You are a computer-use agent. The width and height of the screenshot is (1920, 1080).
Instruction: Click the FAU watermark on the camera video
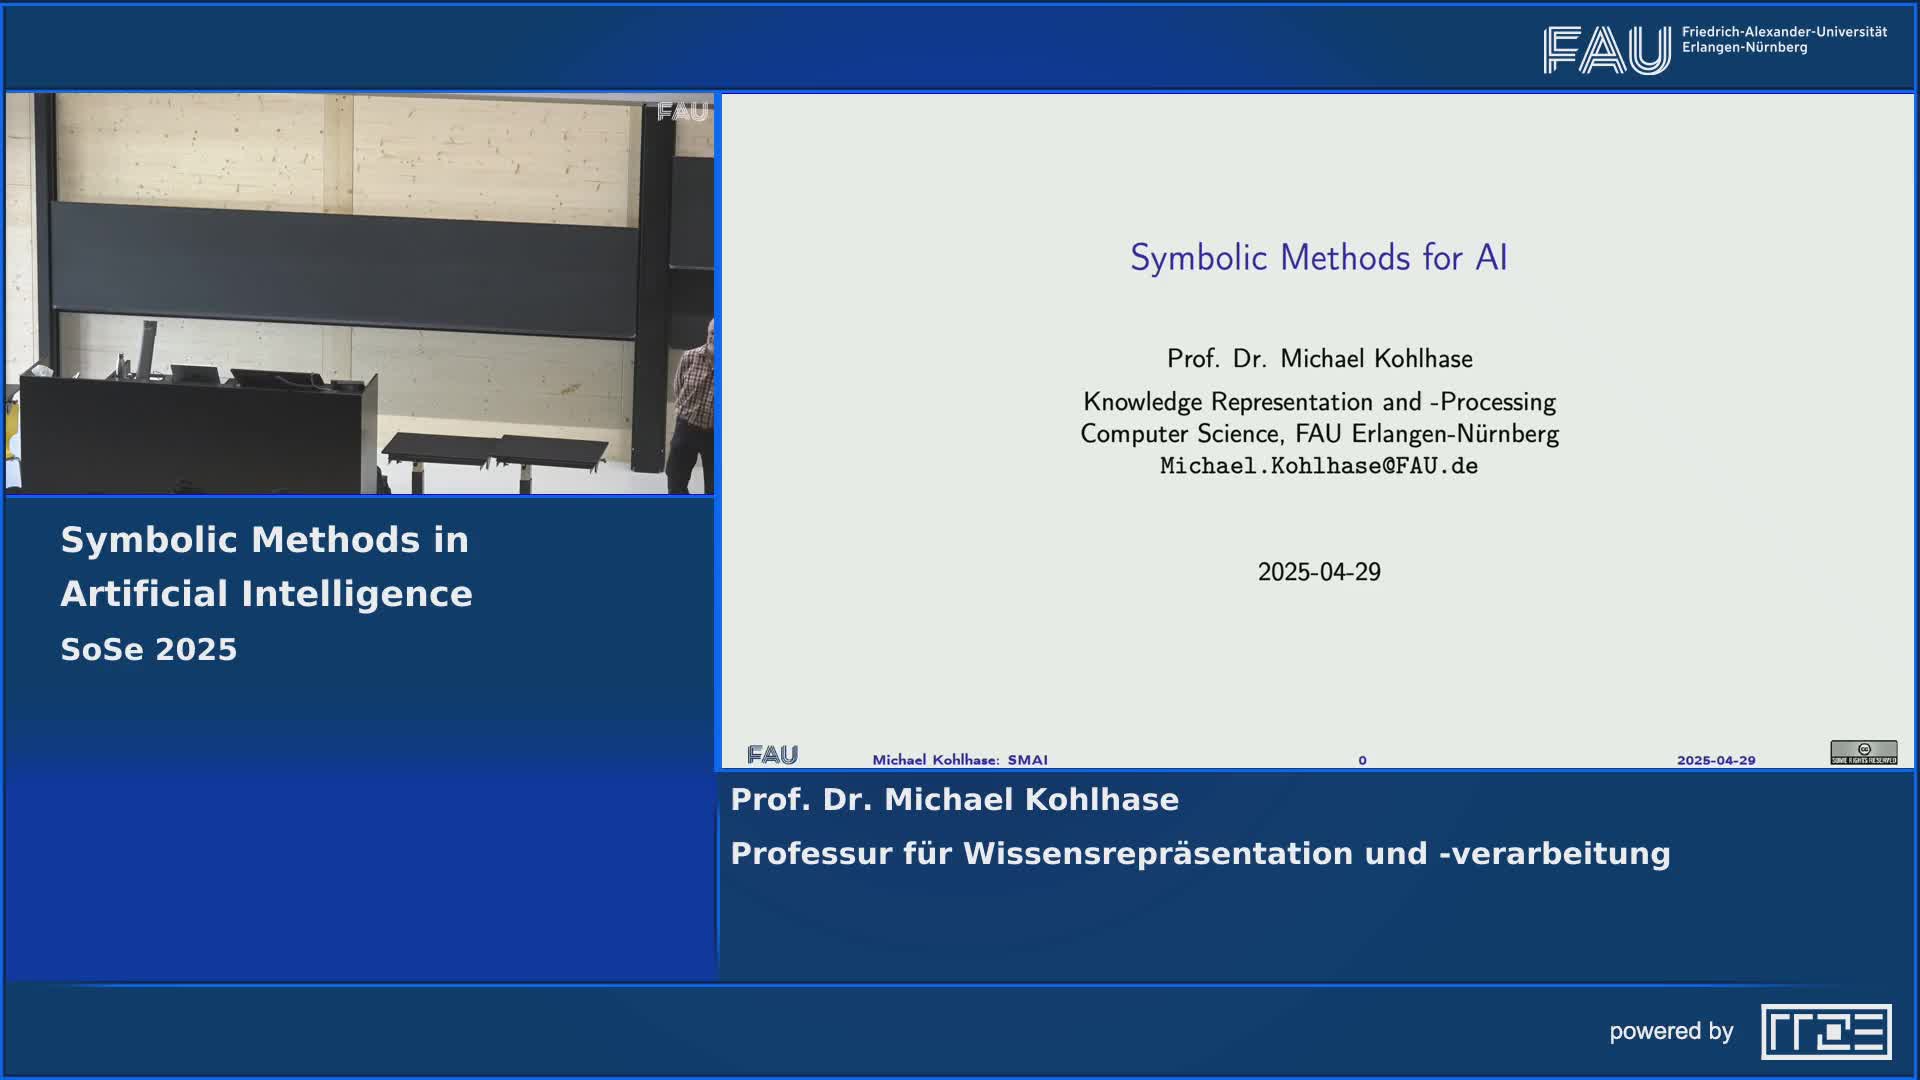[682, 112]
